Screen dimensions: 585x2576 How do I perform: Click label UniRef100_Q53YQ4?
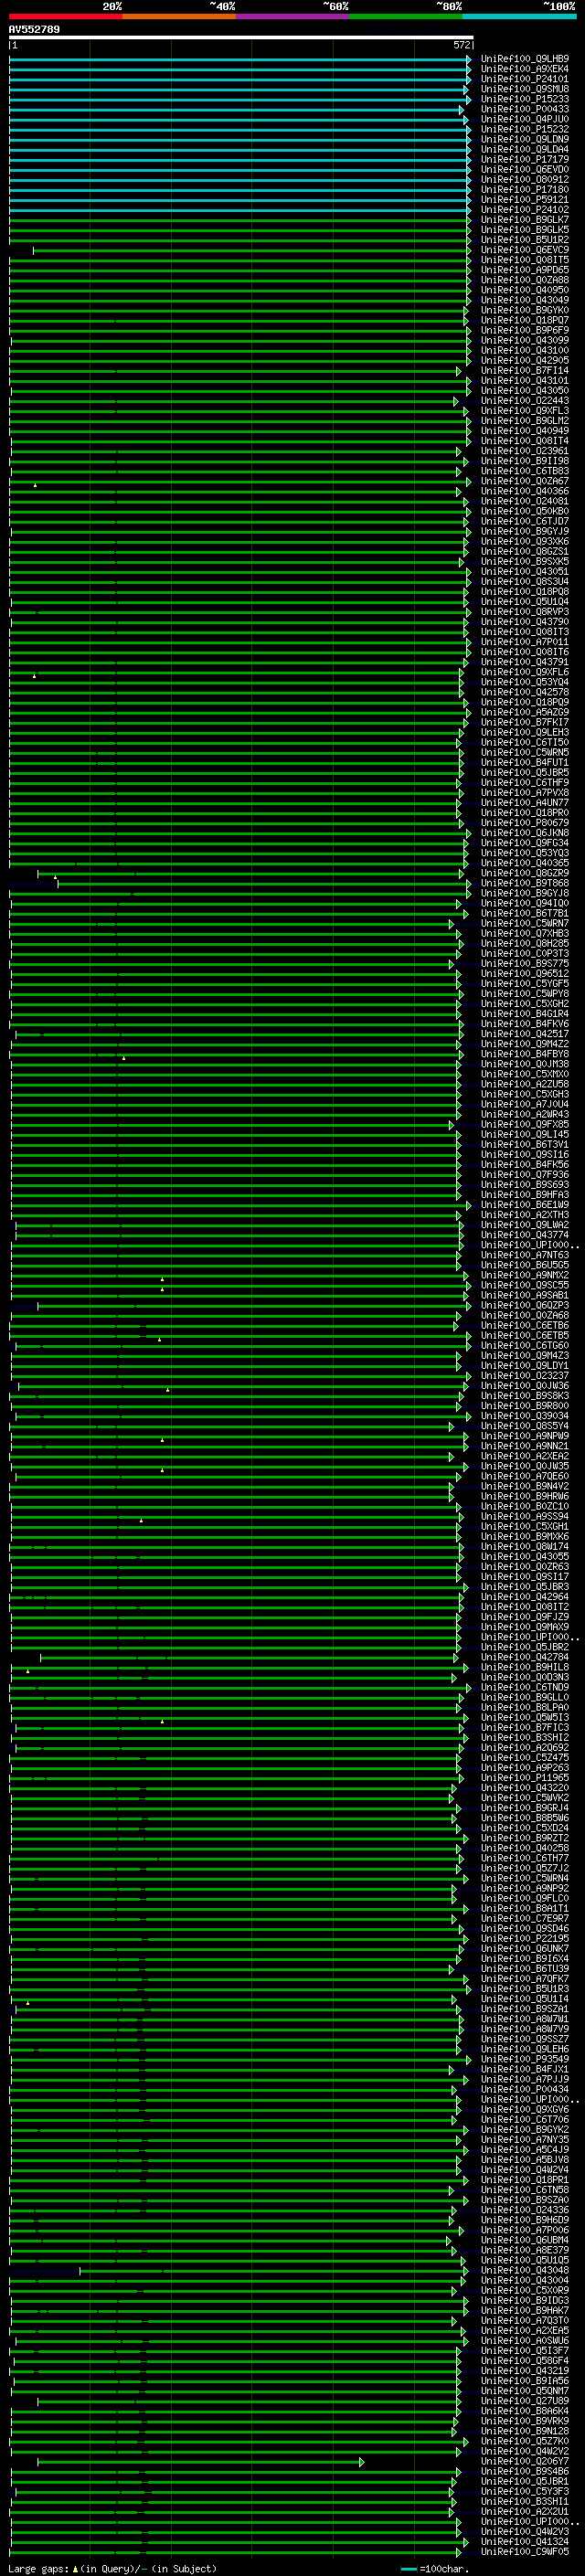[525, 682]
